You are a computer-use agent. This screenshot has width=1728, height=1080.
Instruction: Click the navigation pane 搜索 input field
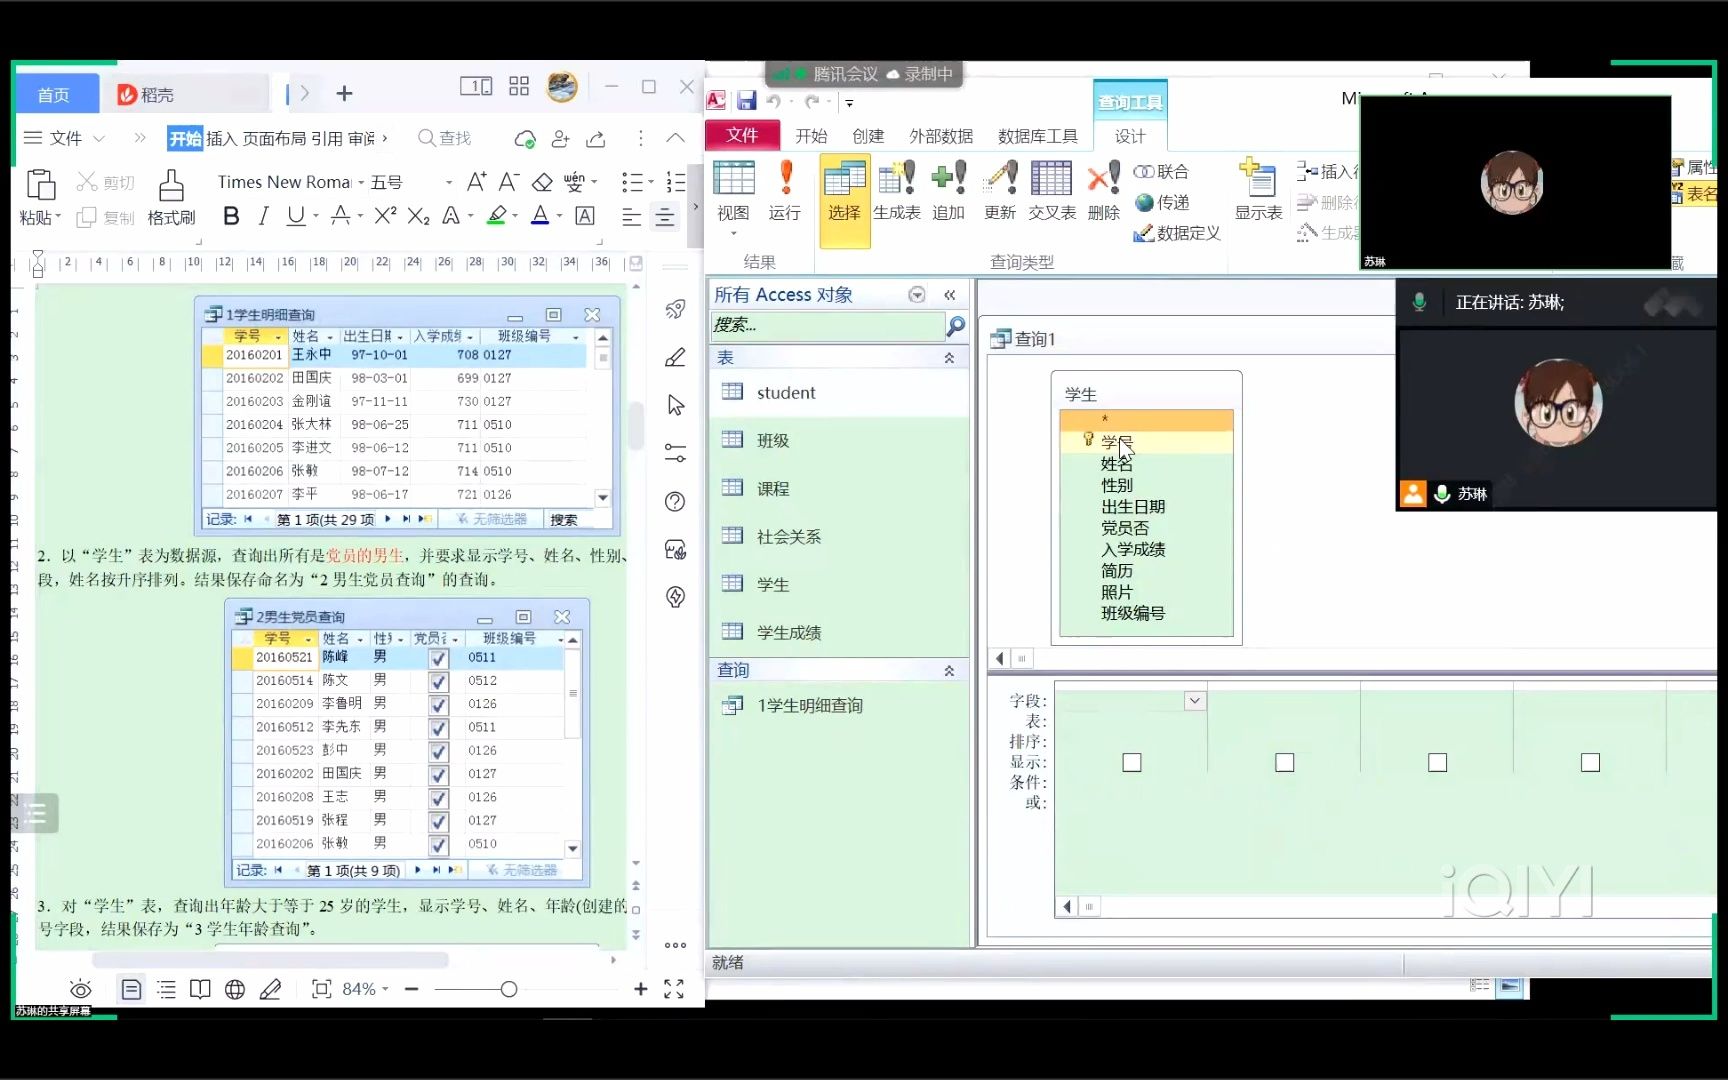(827, 325)
